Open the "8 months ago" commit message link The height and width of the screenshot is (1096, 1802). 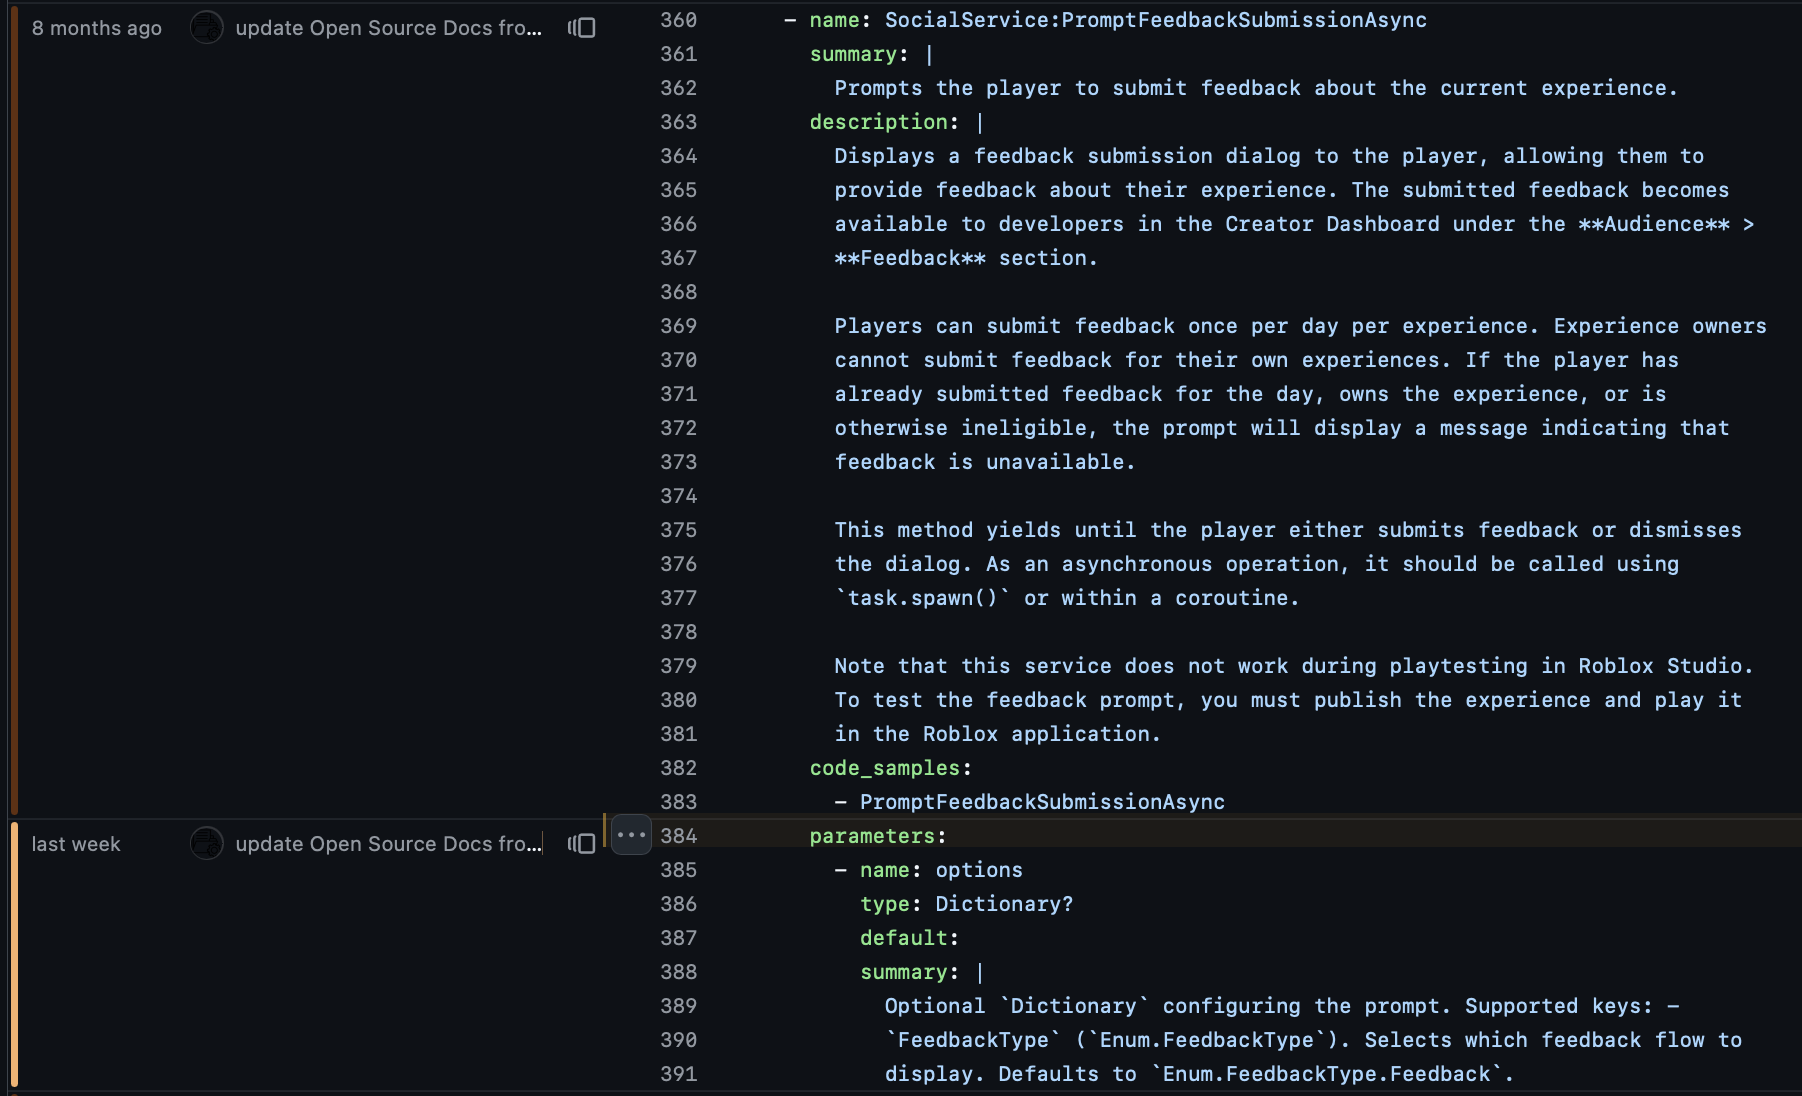tap(388, 28)
